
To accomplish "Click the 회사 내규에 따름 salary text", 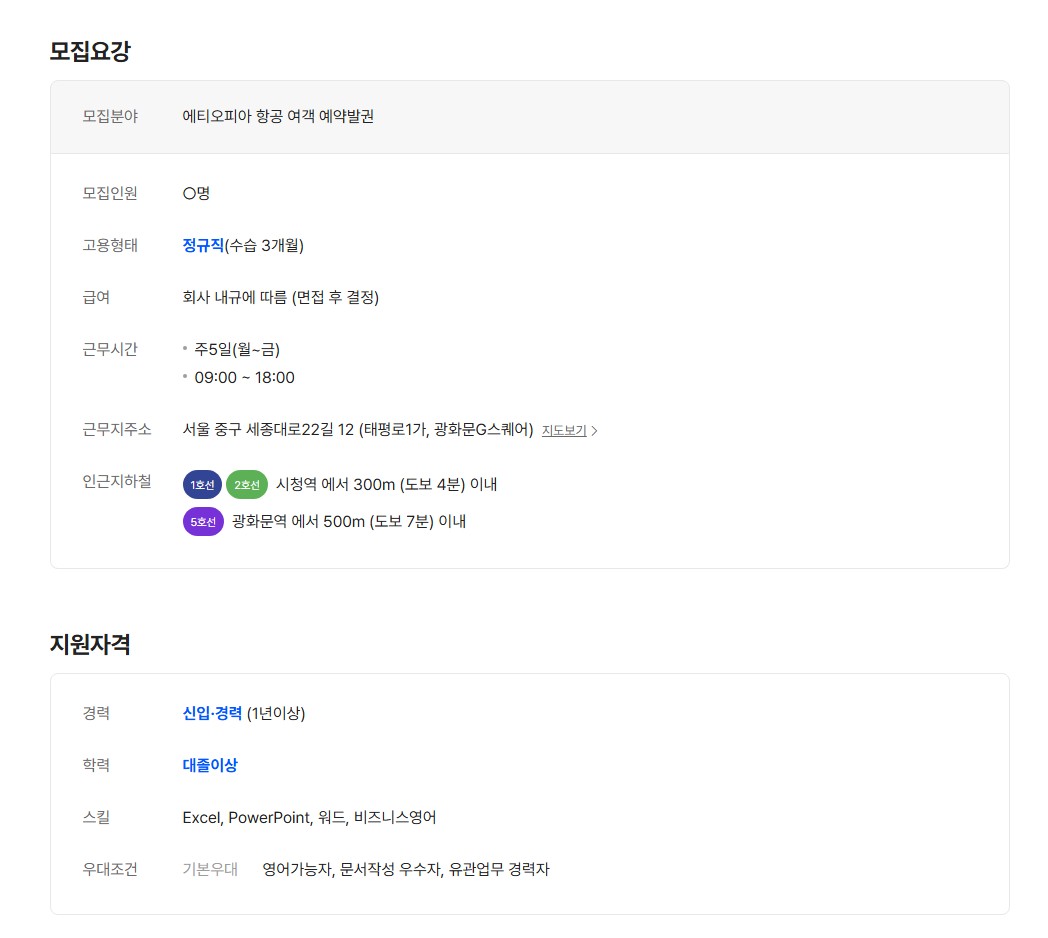I will click(280, 297).
